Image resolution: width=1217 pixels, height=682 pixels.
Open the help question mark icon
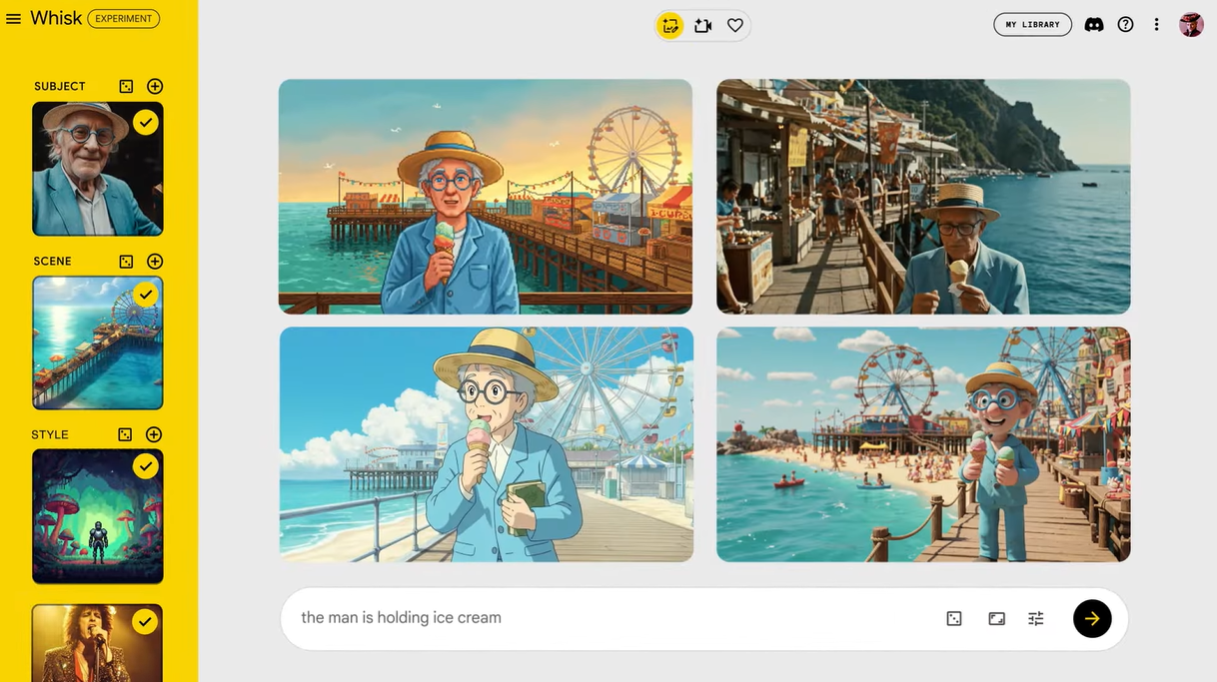tap(1126, 25)
